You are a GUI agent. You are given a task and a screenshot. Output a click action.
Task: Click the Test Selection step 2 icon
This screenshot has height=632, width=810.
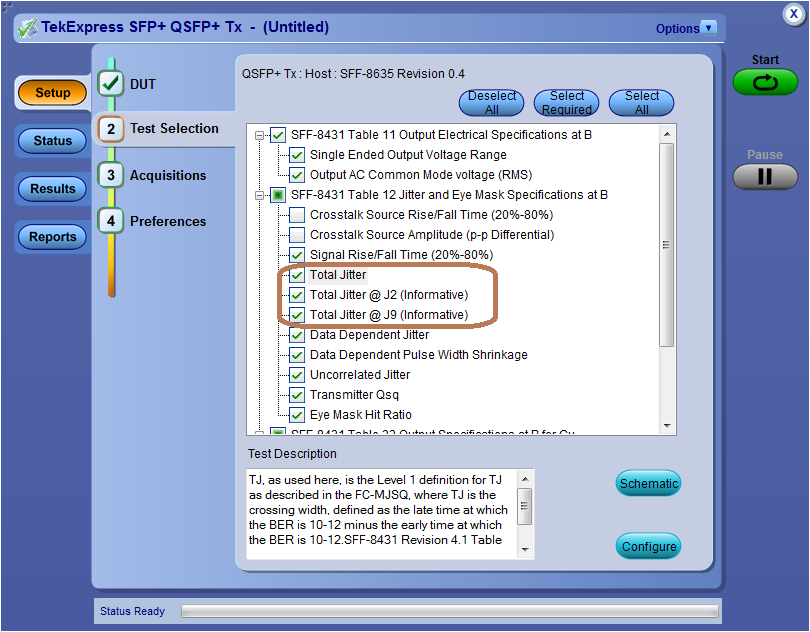(111, 129)
